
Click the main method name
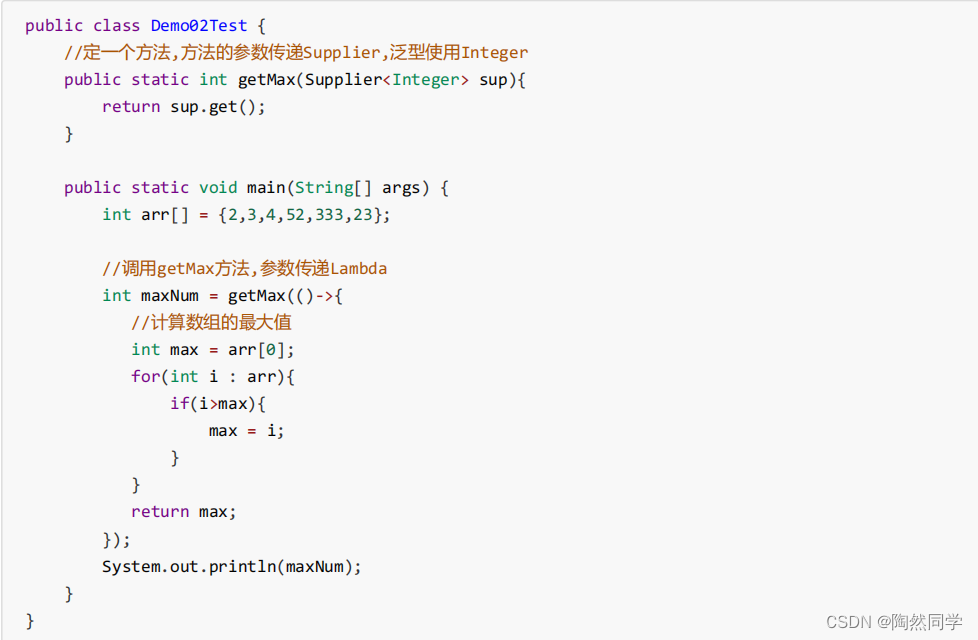tap(266, 188)
